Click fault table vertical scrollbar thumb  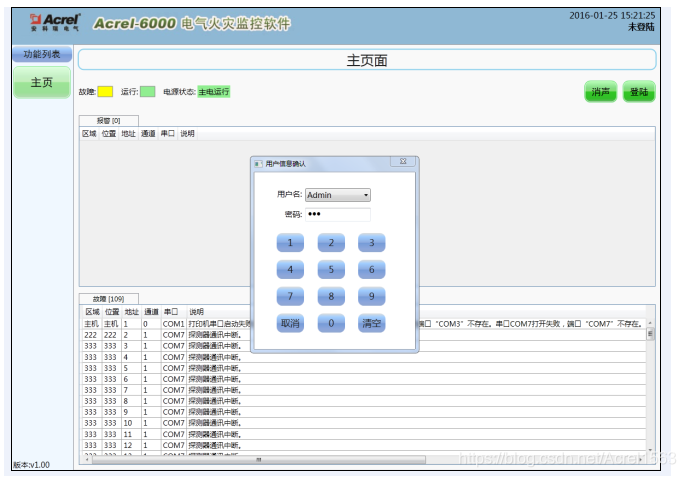click(651, 335)
